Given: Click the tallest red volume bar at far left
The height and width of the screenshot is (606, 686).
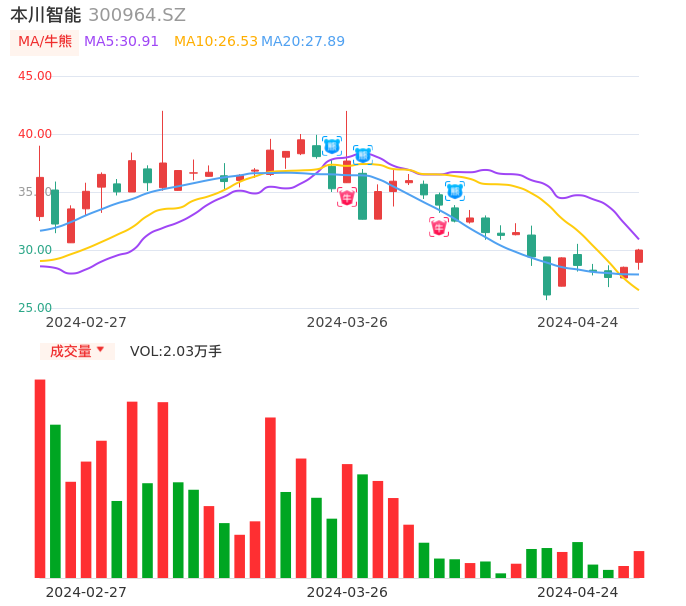Looking at the screenshot, I should pyautogui.click(x=40, y=478).
